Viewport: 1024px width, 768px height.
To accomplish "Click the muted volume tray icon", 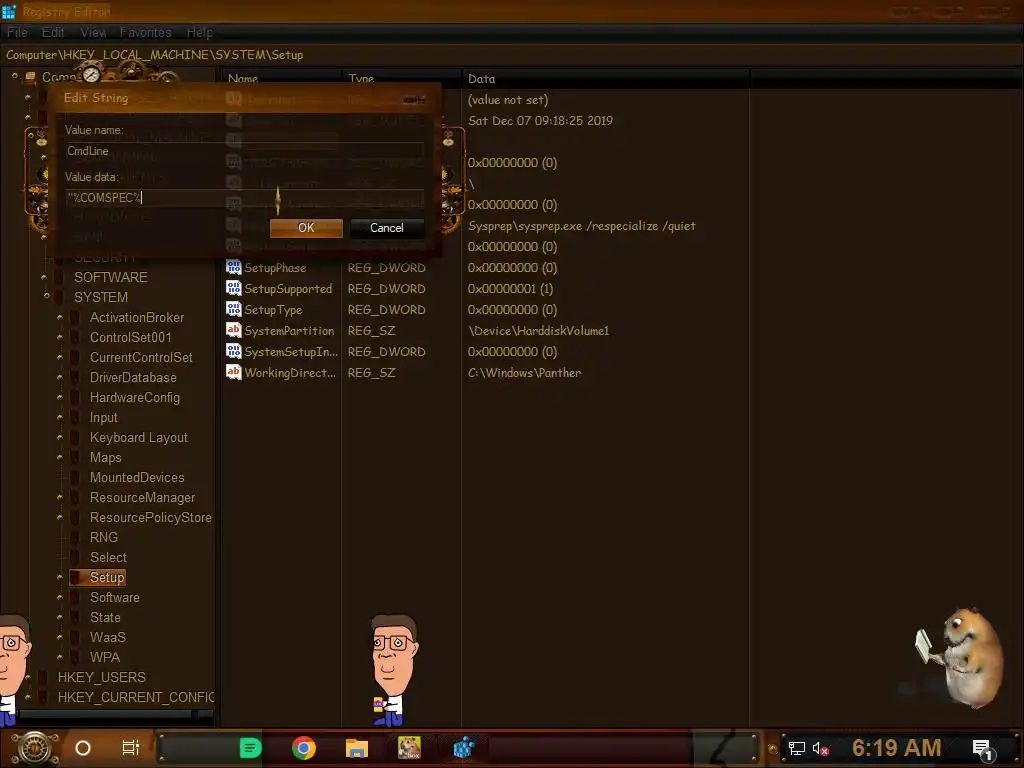I will tap(820, 748).
